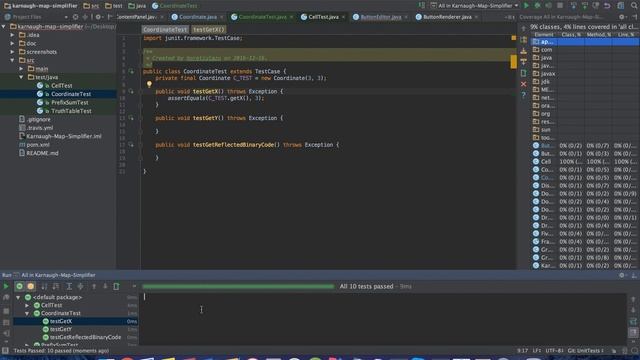Open the .travis.yml file
Screen dimensions: 640x360
(x=40, y=128)
